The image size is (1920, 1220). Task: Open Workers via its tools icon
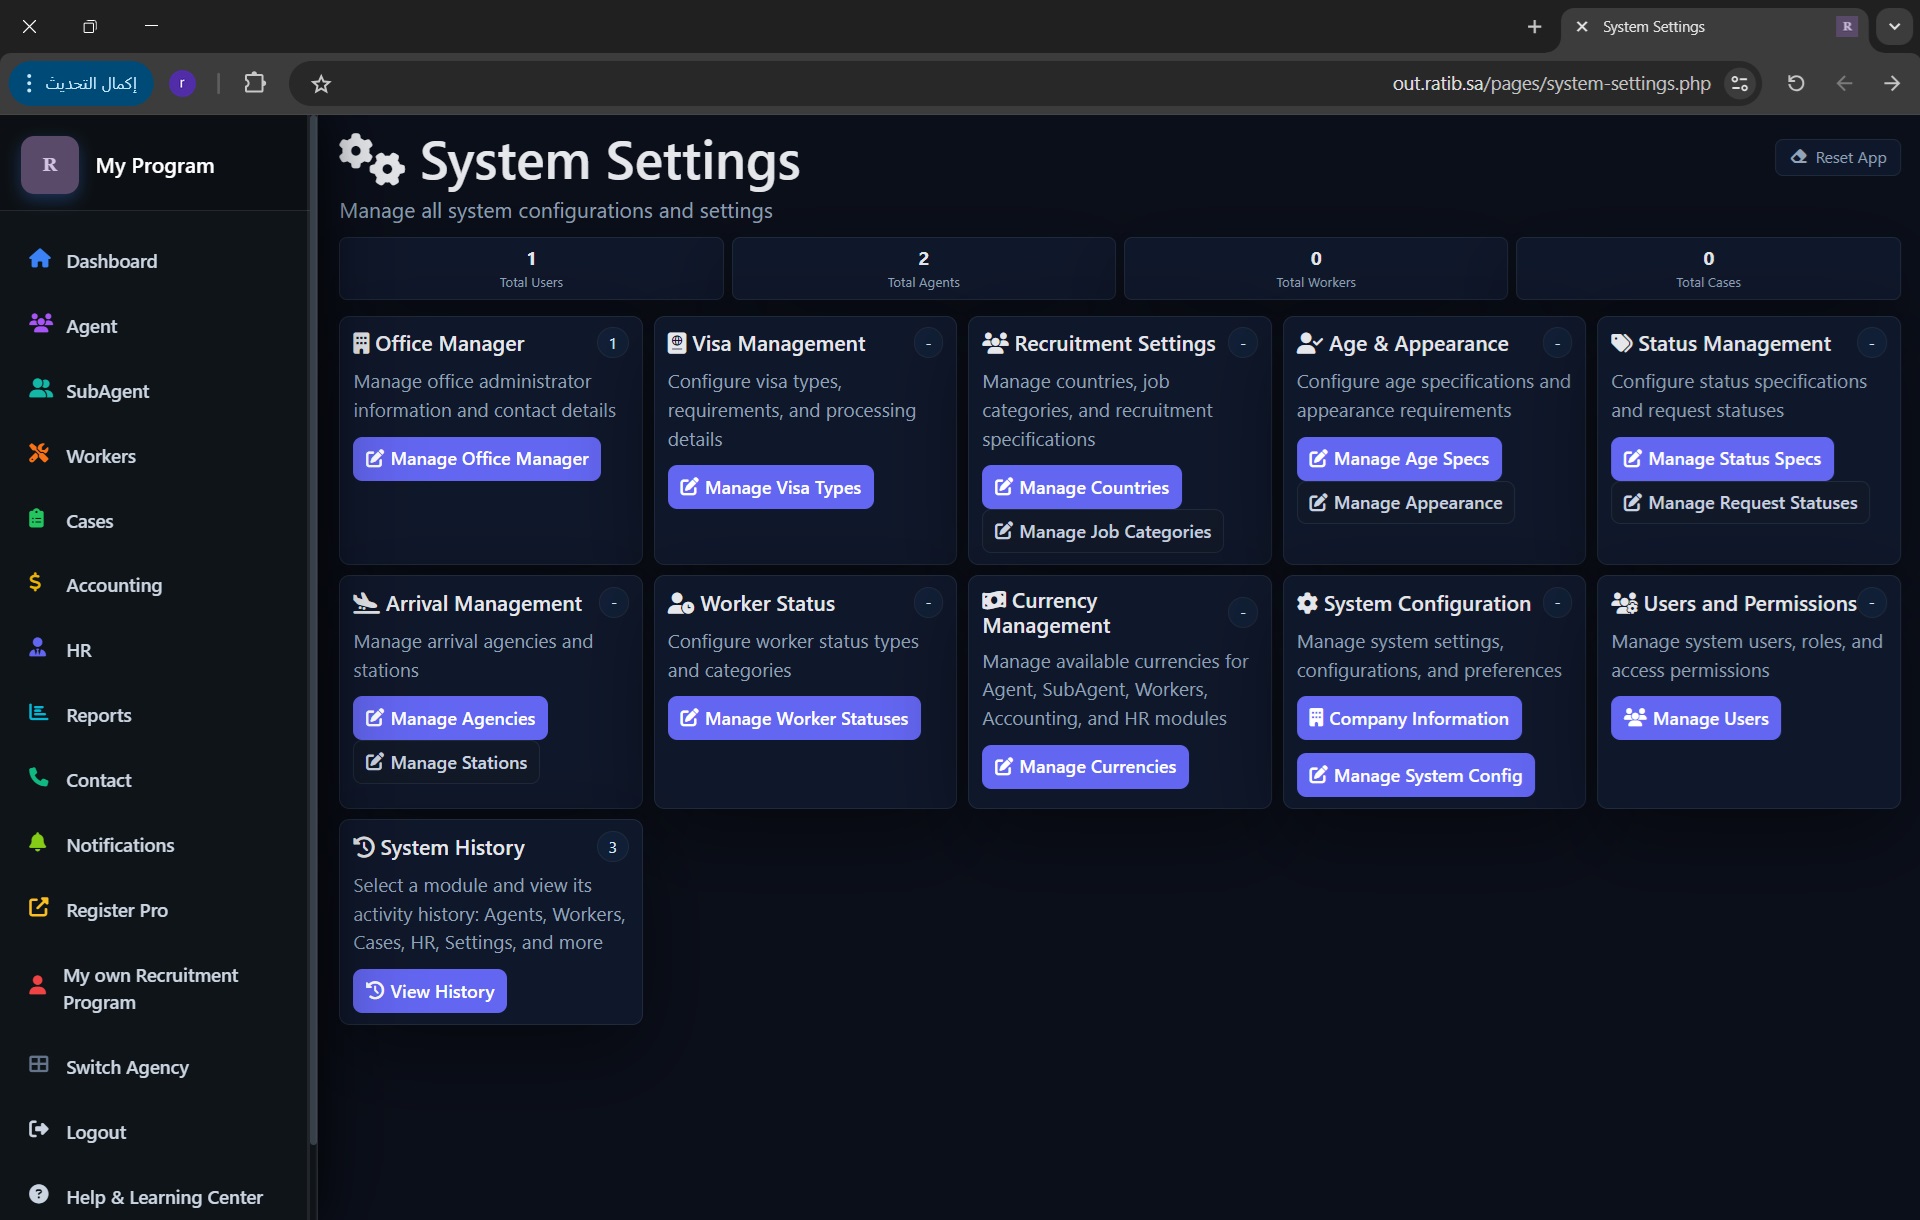tap(39, 454)
